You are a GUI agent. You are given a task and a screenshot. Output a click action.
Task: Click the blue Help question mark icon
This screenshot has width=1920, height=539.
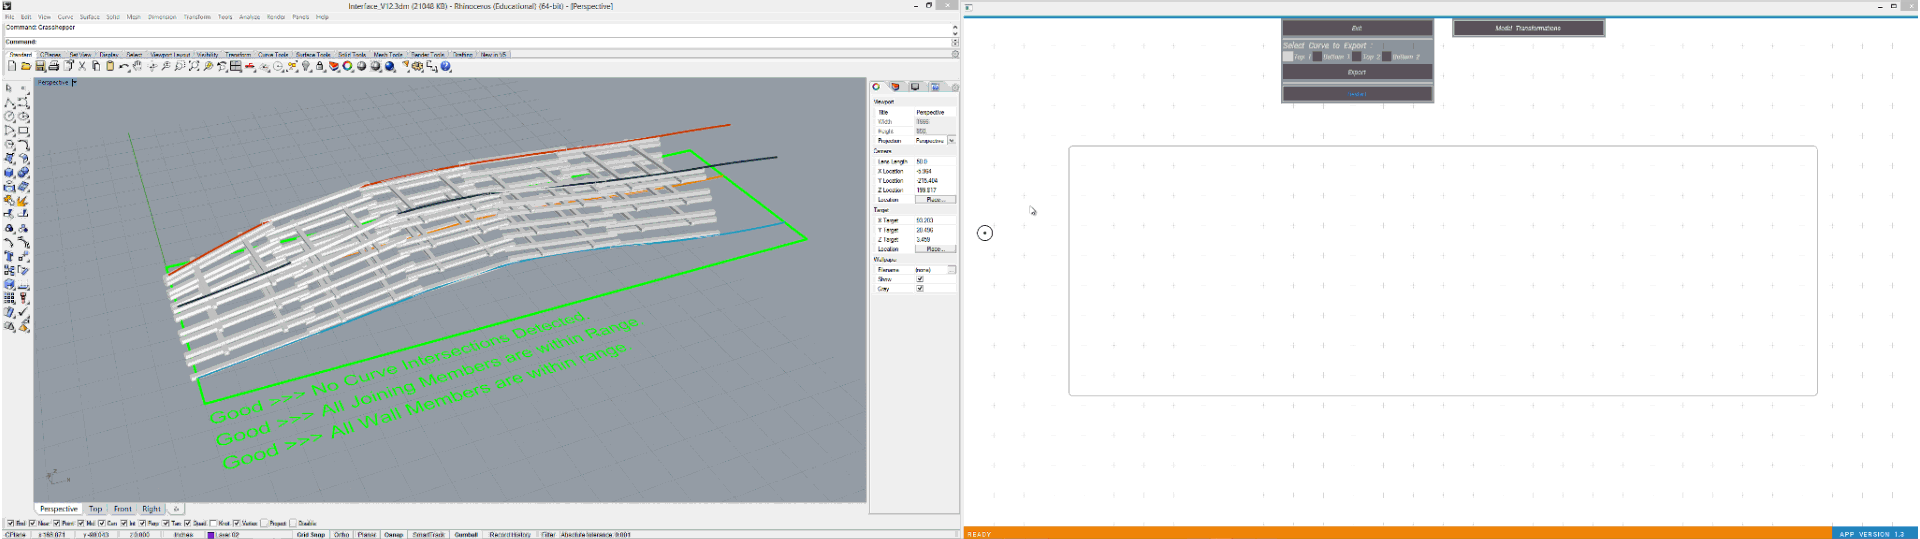tap(446, 66)
